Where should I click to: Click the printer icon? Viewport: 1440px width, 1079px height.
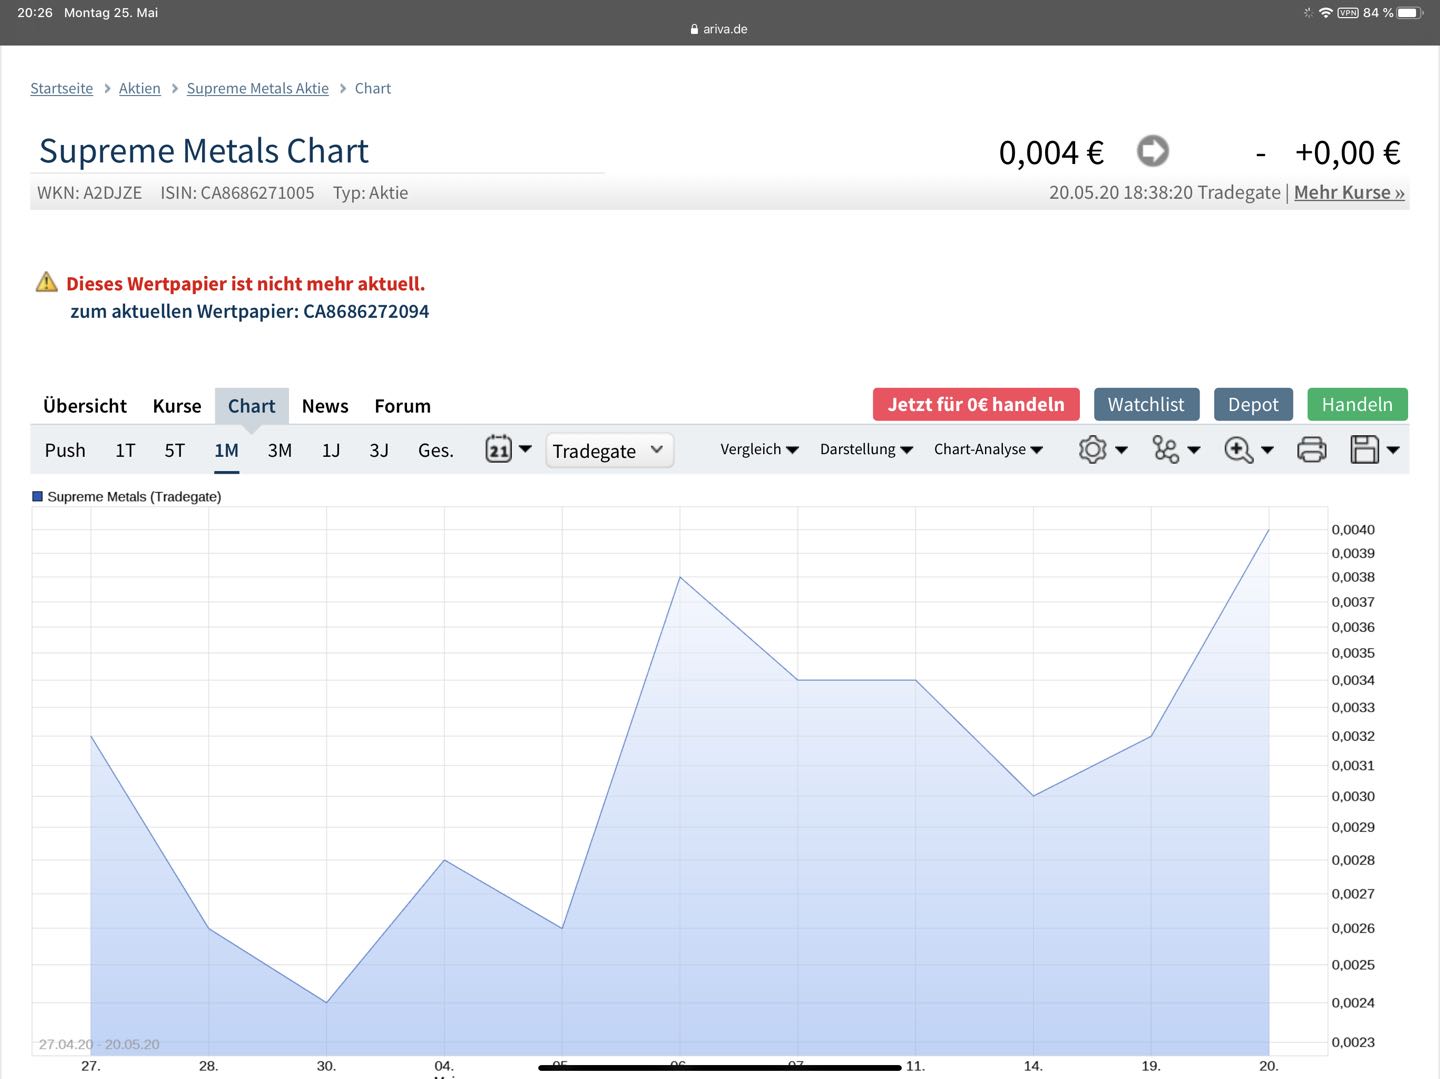pyautogui.click(x=1311, y=450)
